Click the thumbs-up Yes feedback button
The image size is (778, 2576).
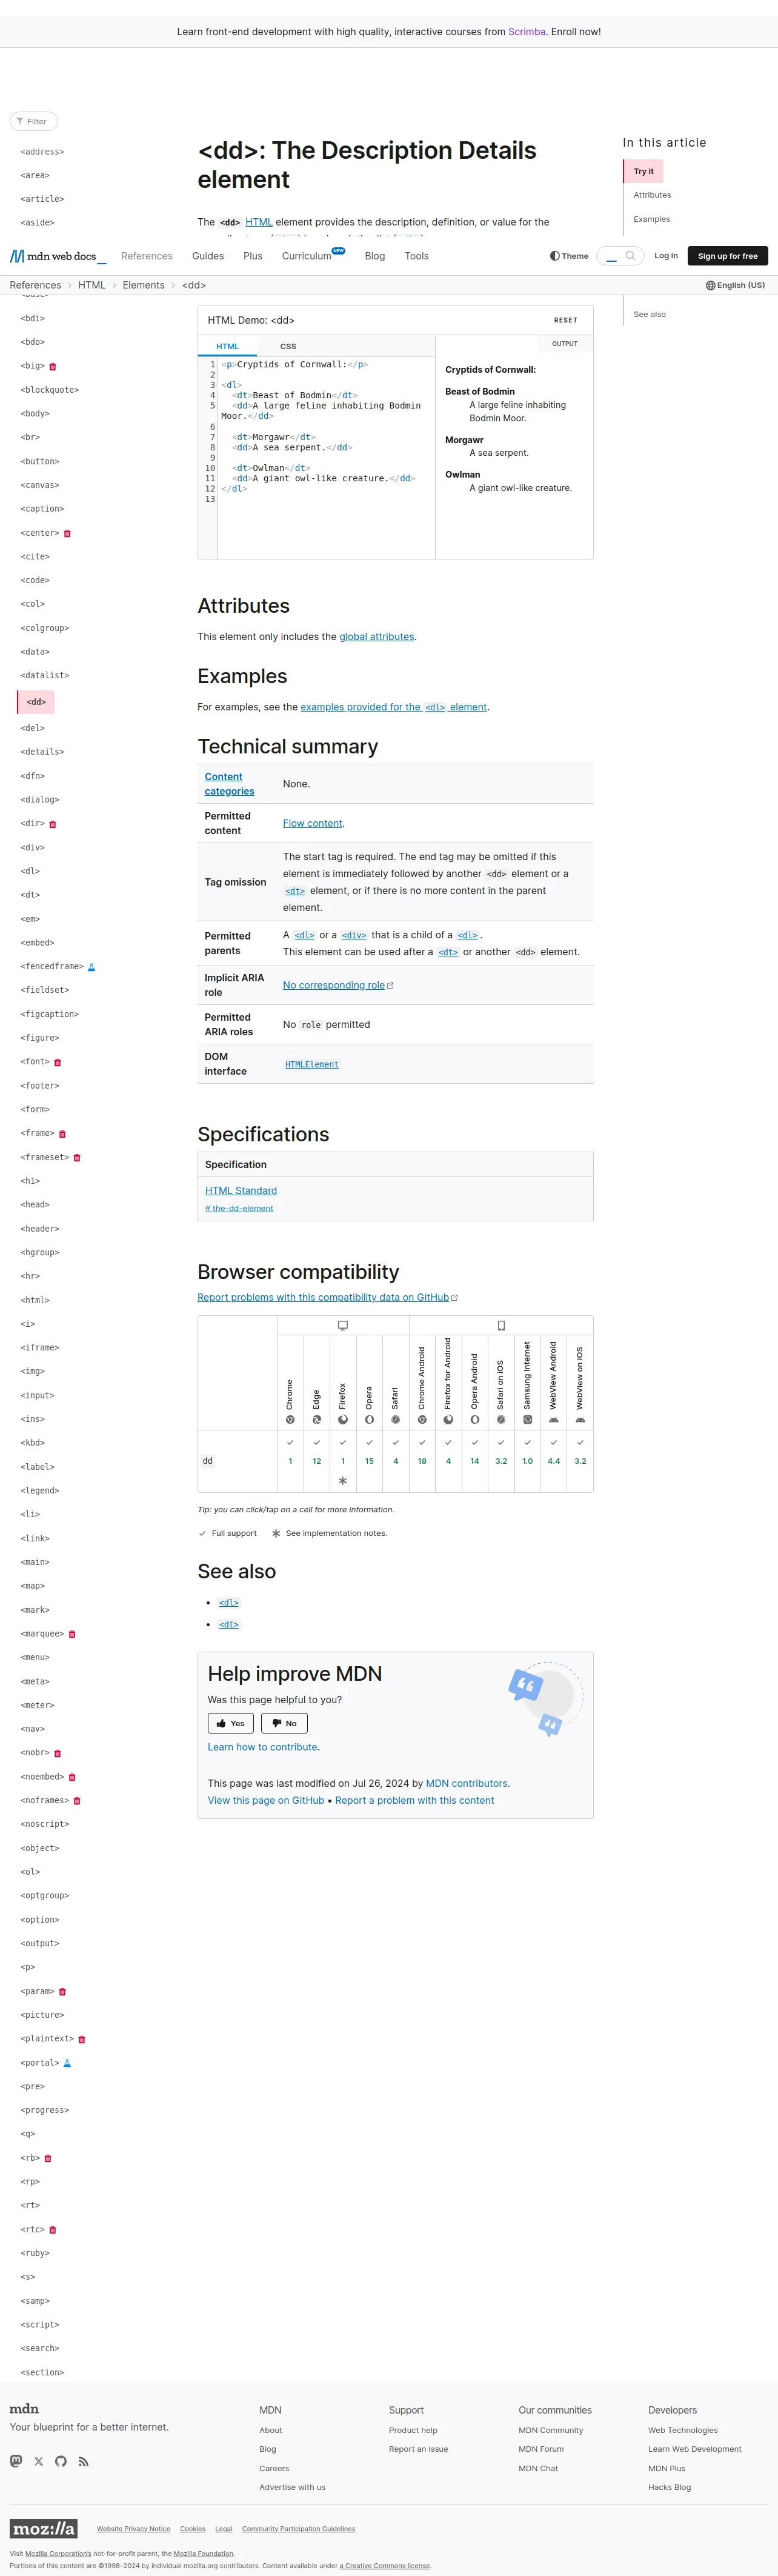coord(230,1723)
